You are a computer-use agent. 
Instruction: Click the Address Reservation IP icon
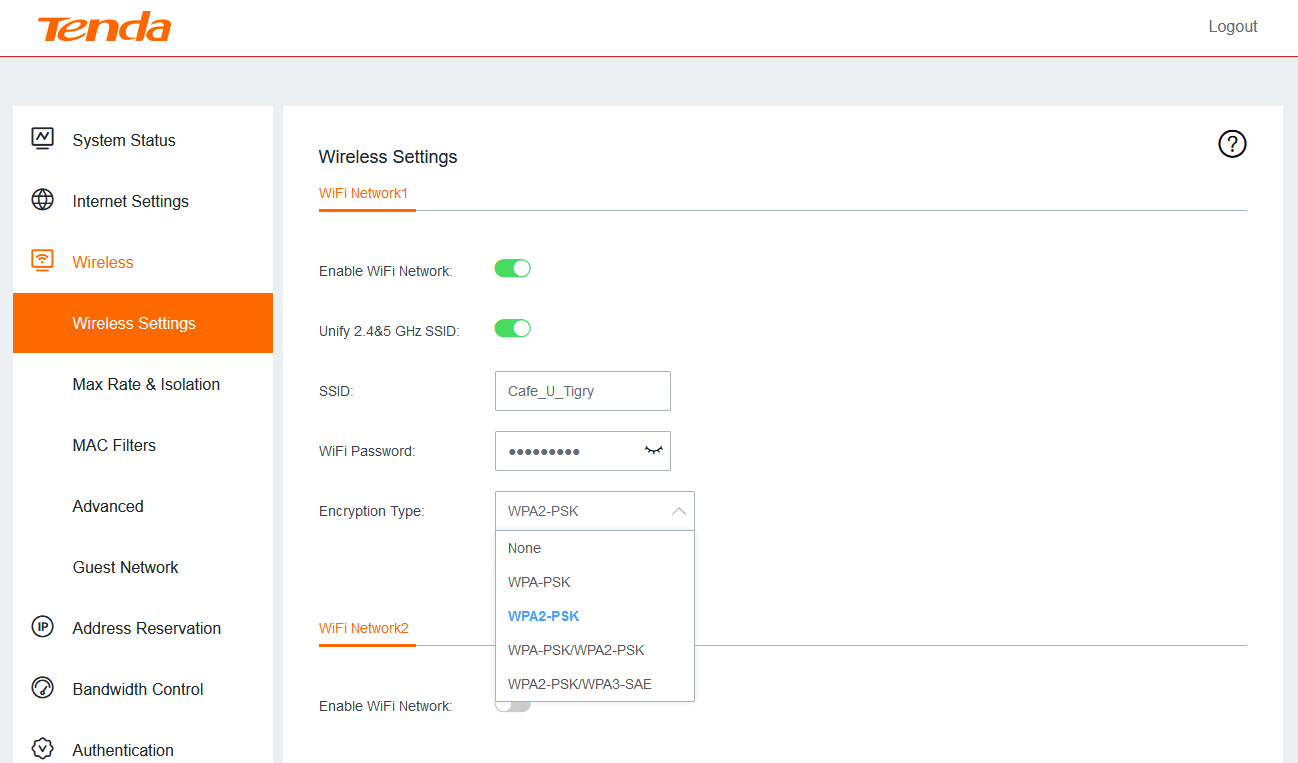click(x=42, y=627)
